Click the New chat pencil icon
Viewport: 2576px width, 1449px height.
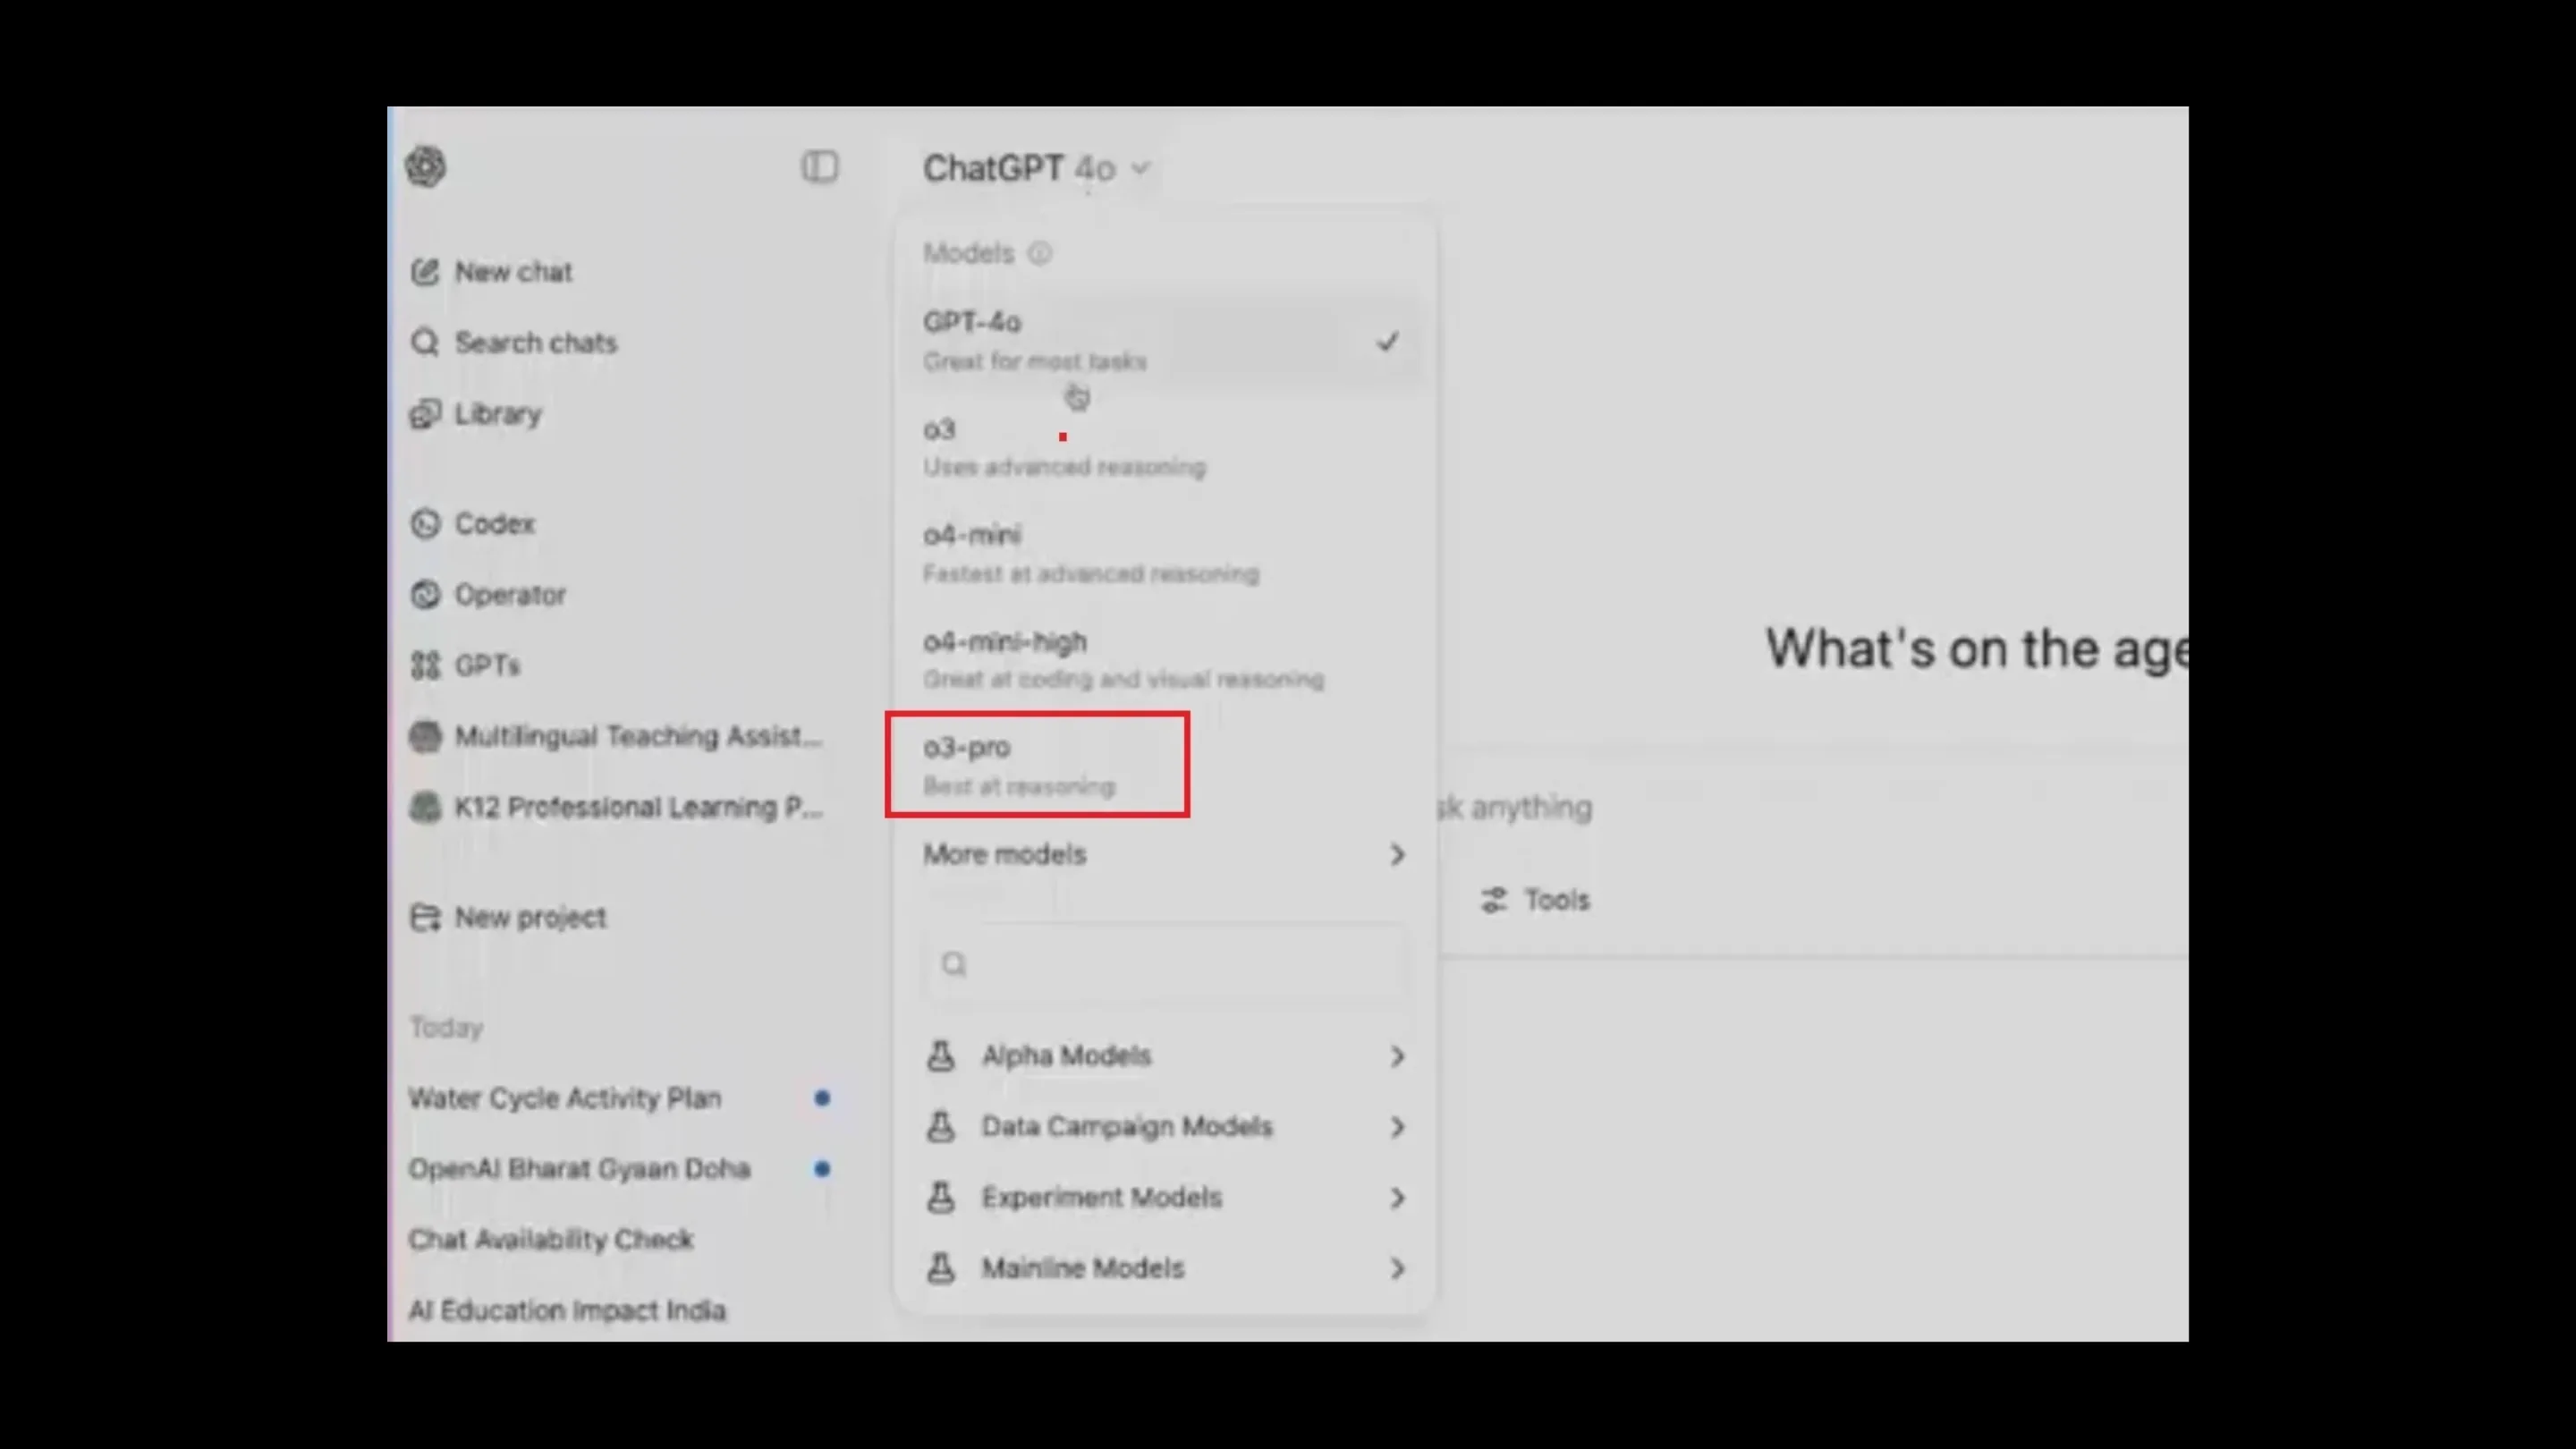point(425,272)
